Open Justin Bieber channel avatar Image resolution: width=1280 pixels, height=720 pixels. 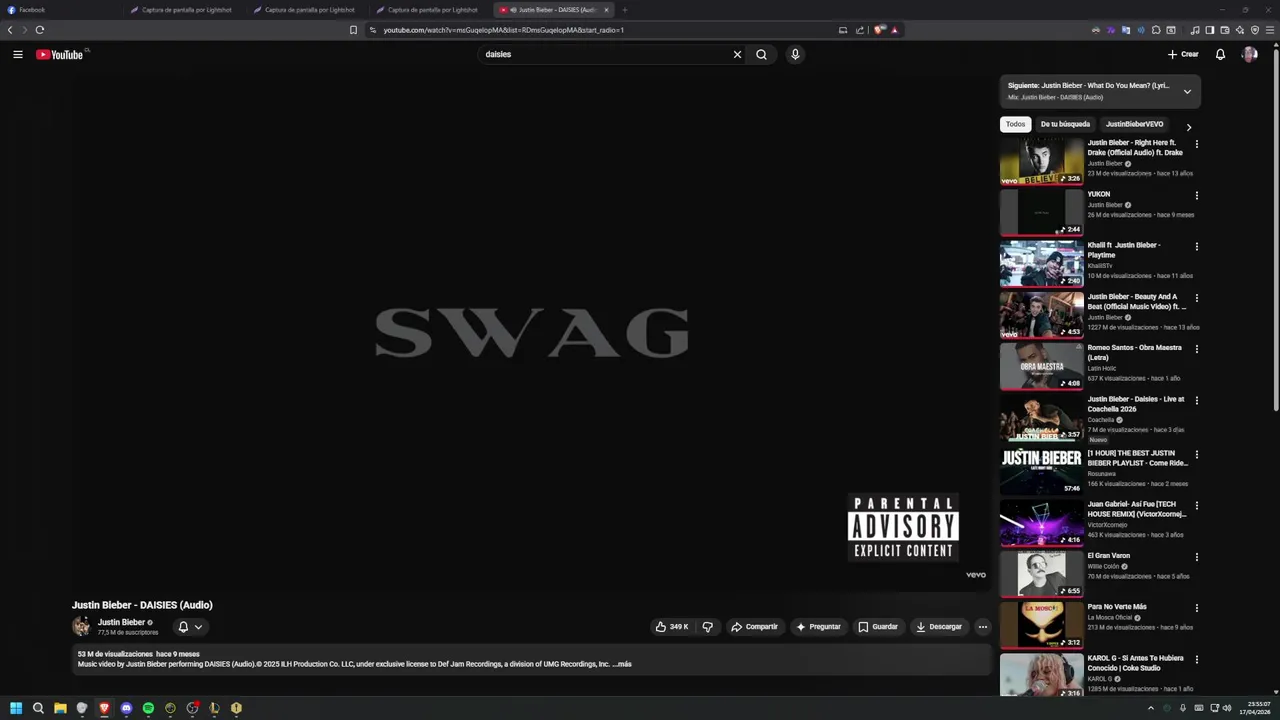(81, 627)
